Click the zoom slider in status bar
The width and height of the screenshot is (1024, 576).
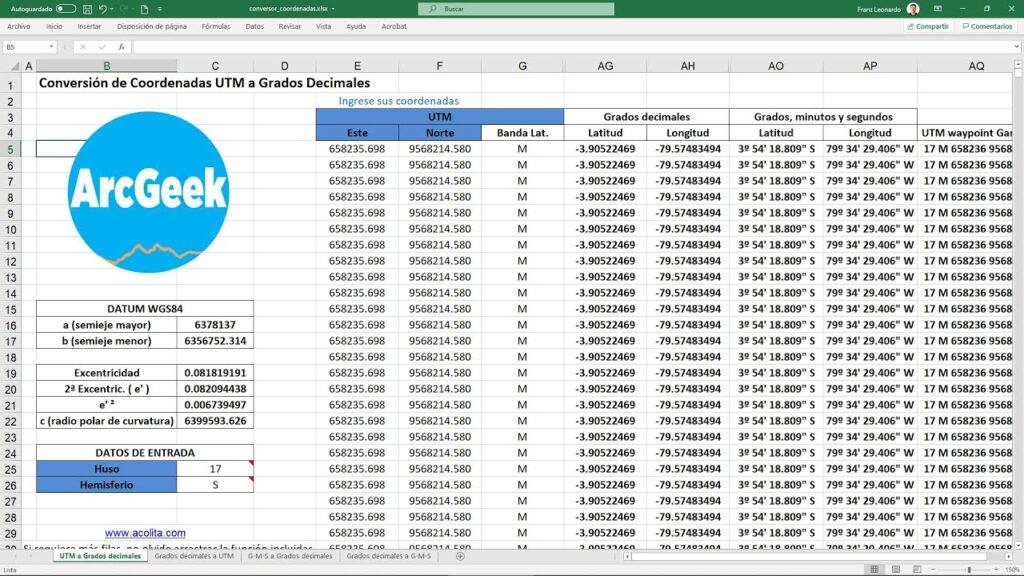[968, 569]
